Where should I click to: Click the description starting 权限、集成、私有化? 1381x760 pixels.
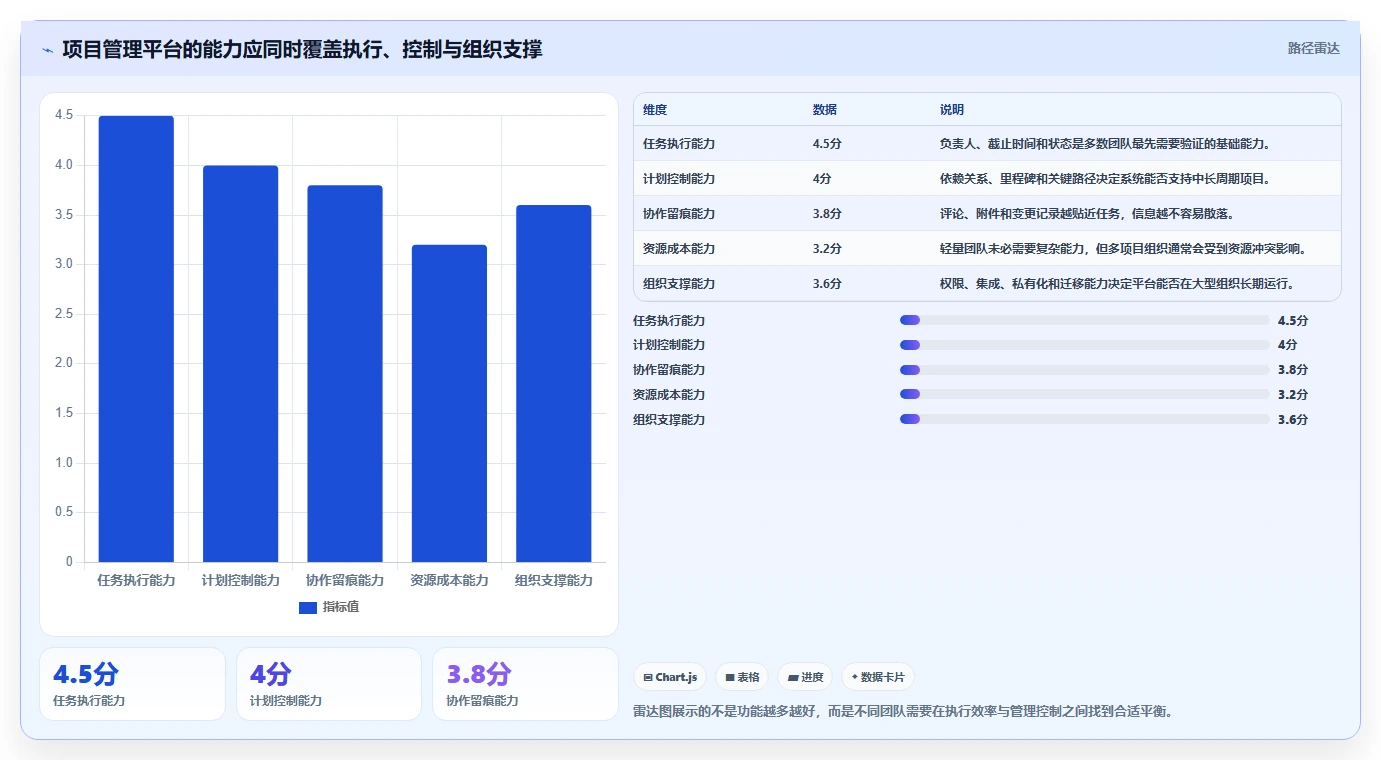pos(1118,284)
